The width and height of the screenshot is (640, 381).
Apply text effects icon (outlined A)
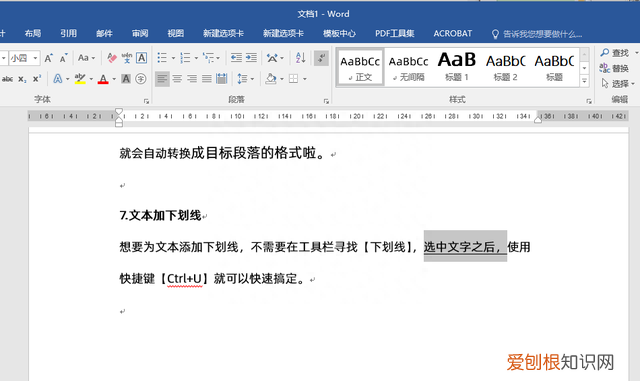[x=58, y=79]
